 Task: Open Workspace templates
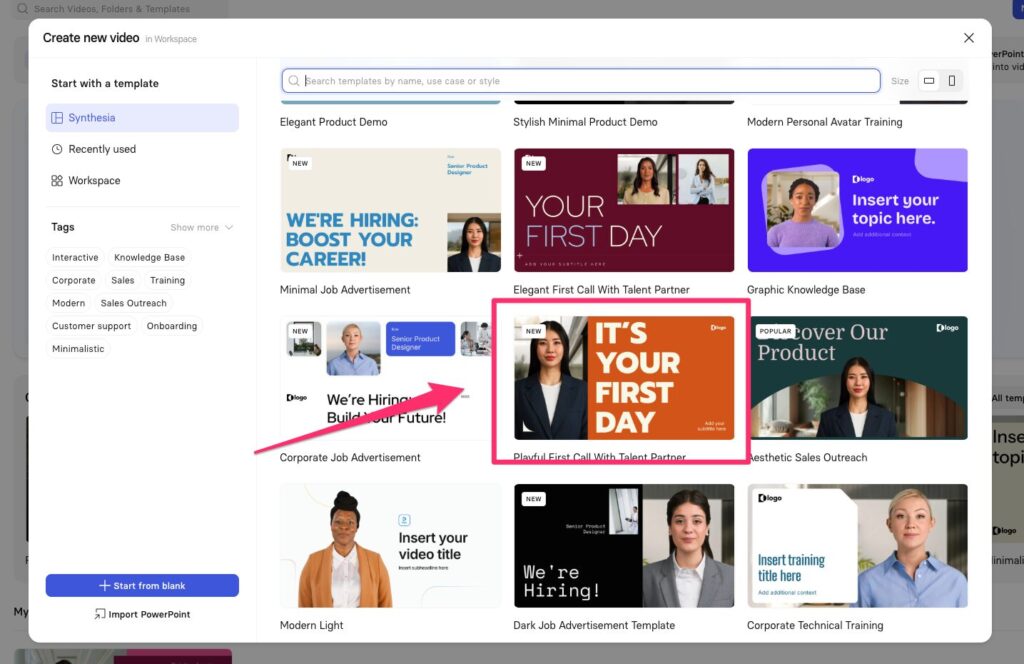142,180
